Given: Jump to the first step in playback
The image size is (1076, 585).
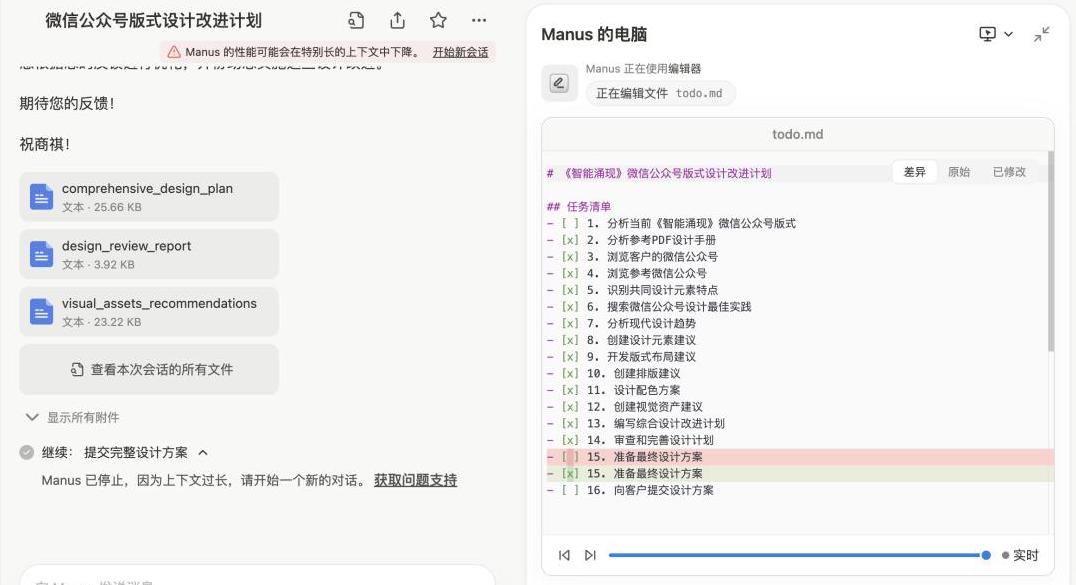Looking at the screenshot, I should click(x=564, y=555).
